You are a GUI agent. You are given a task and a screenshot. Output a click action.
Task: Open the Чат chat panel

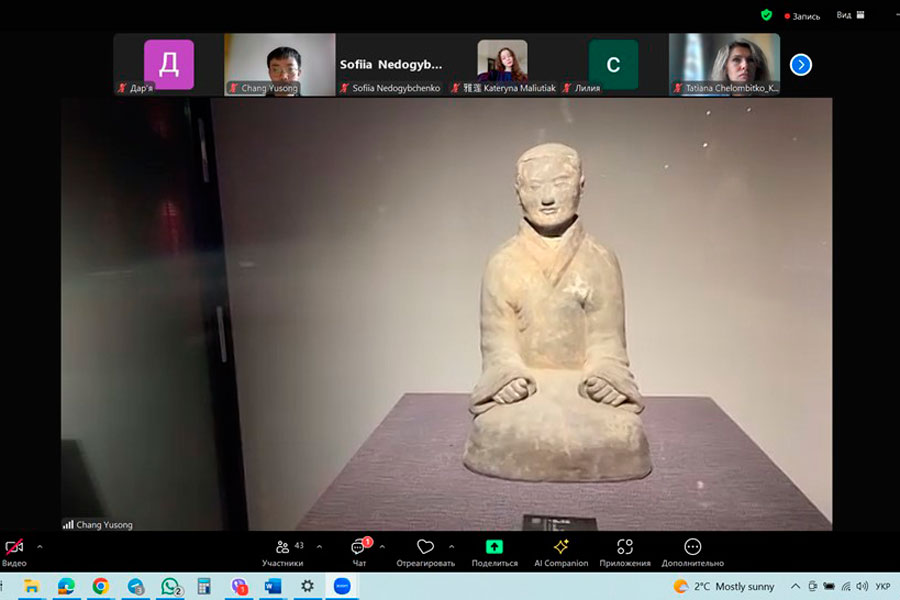[x=359, y=548]
